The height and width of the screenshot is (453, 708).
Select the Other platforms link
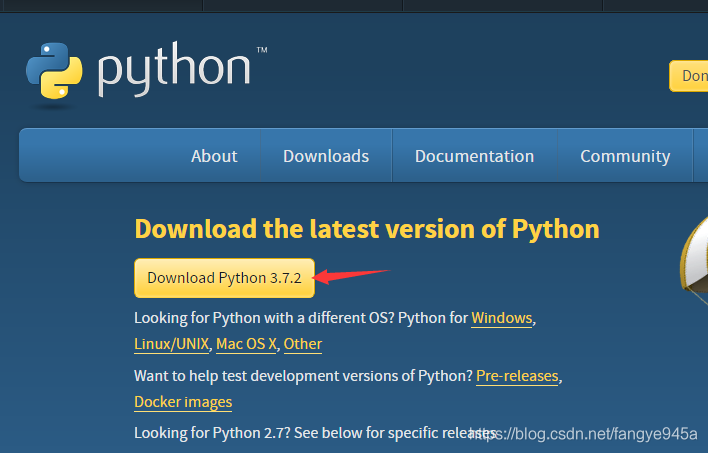coord(303,344)
